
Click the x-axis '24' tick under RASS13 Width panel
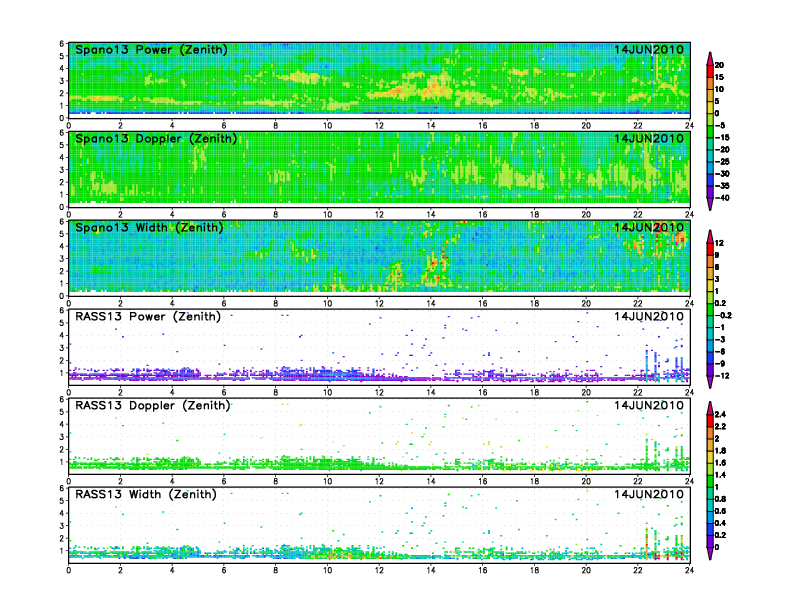(689, 570)
